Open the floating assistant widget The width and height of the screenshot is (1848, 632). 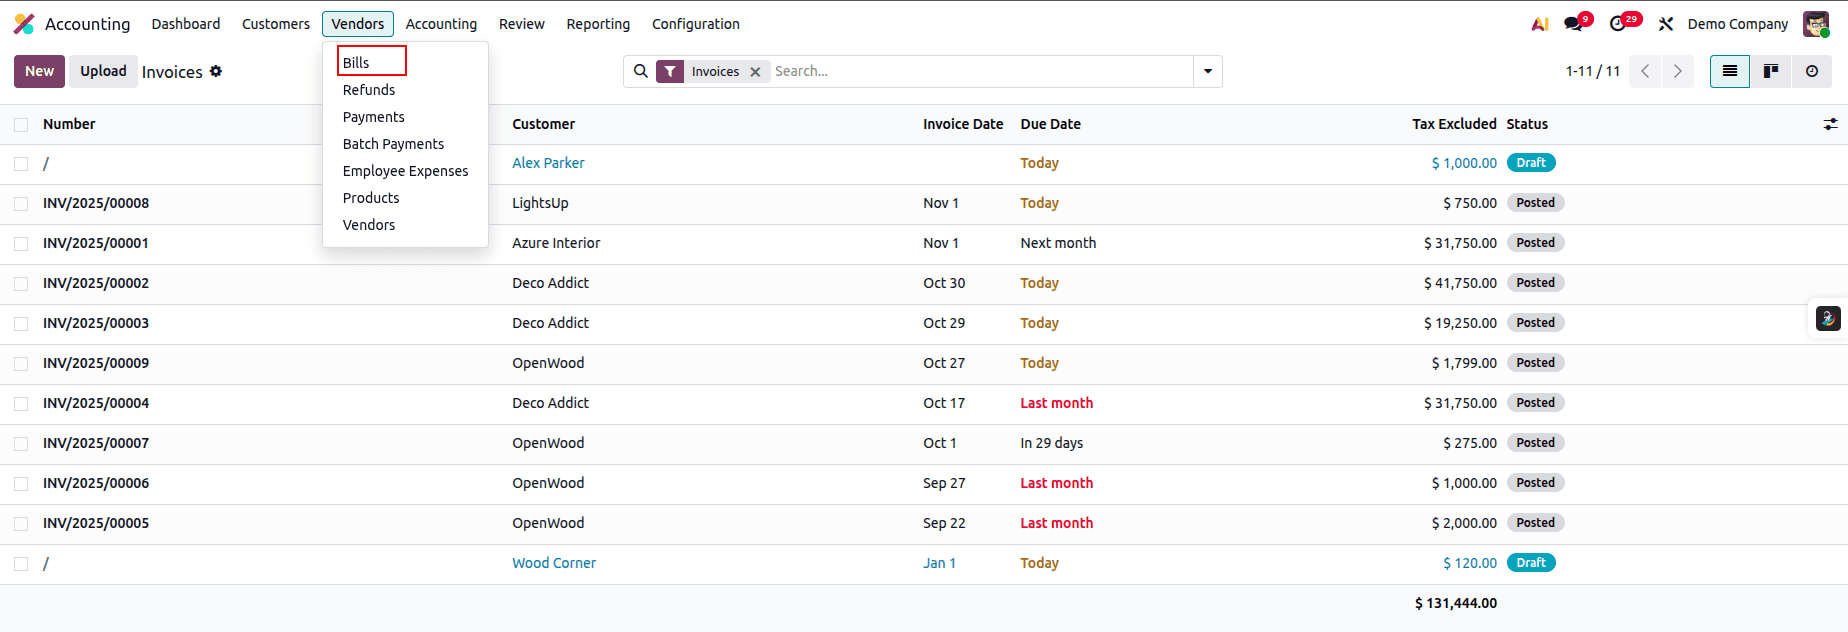[1828, 319]
